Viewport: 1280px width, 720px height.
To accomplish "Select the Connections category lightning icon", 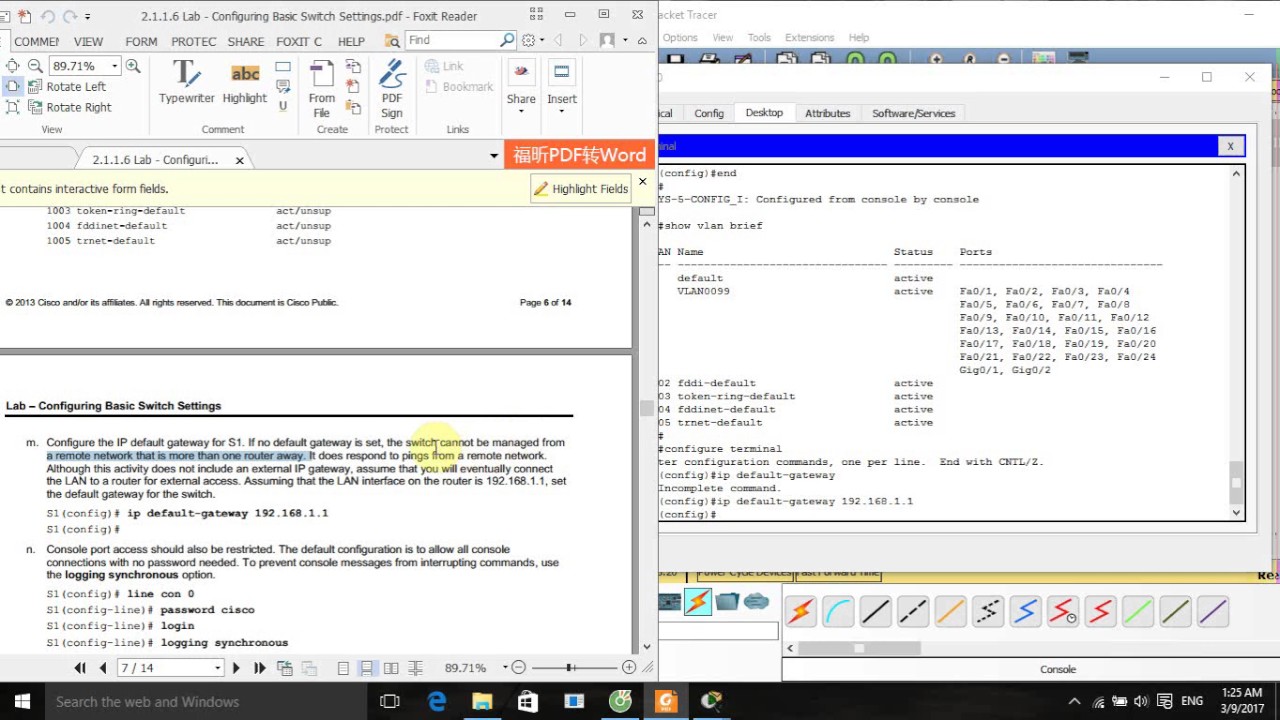I will pos(697,602).
